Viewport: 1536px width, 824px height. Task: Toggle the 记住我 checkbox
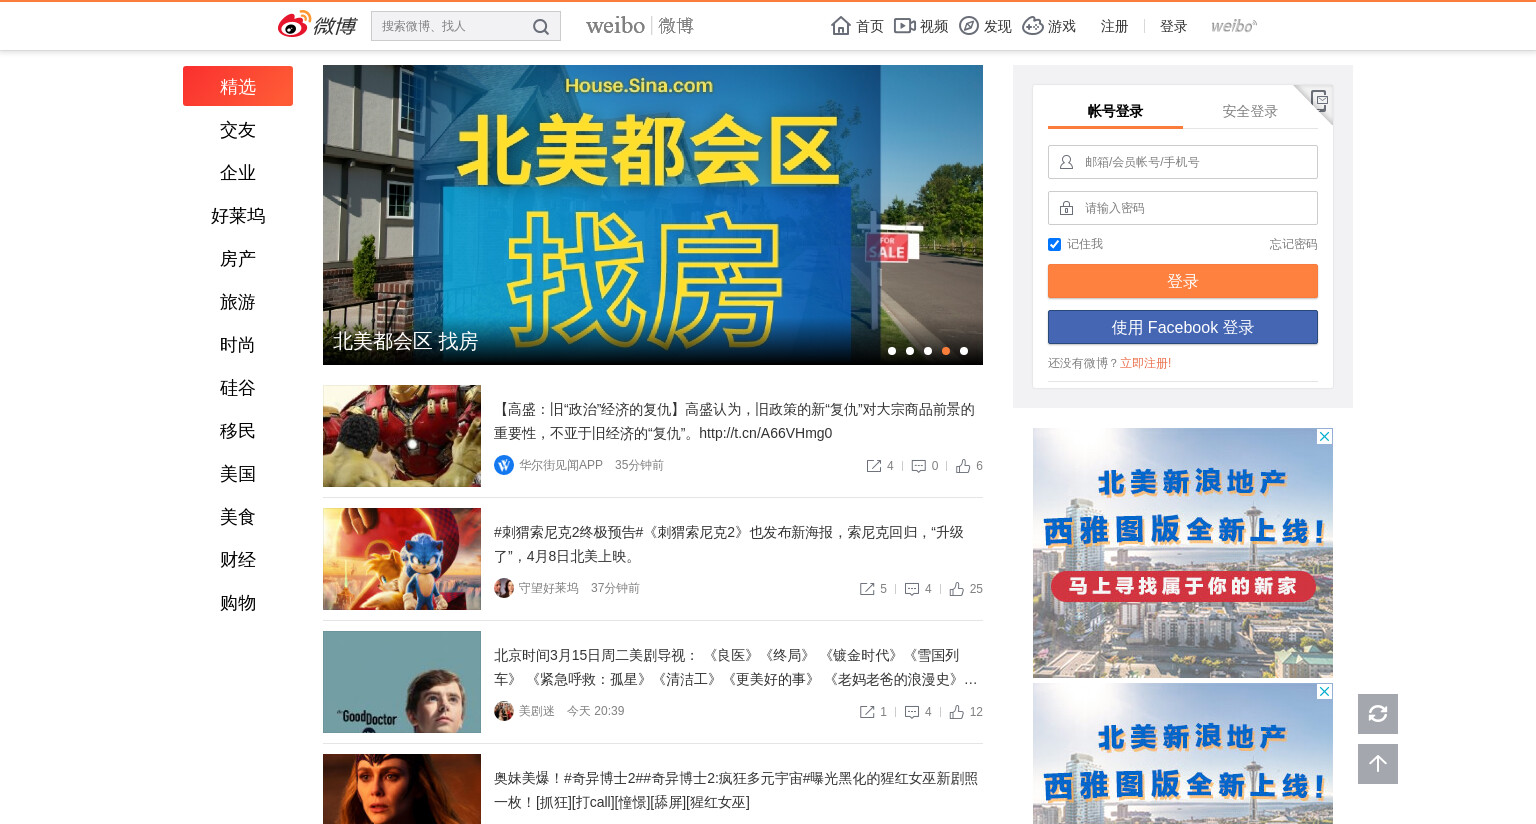click(1054, 244)
